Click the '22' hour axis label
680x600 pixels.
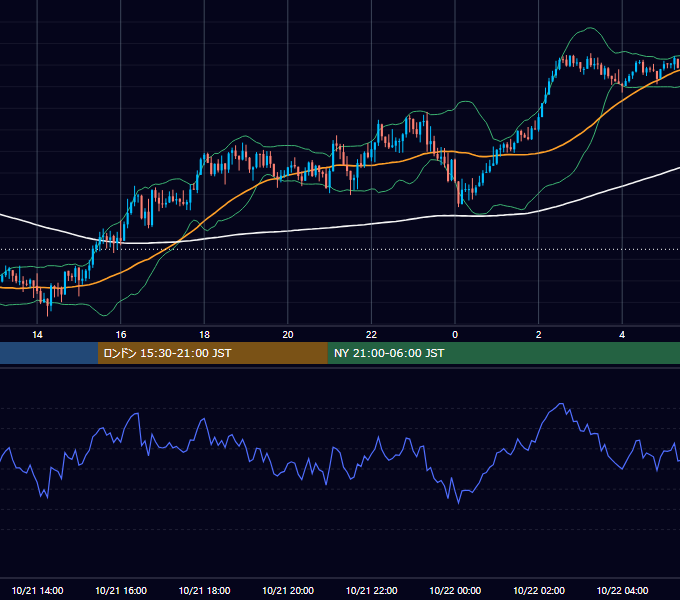[x=371, y=335]
